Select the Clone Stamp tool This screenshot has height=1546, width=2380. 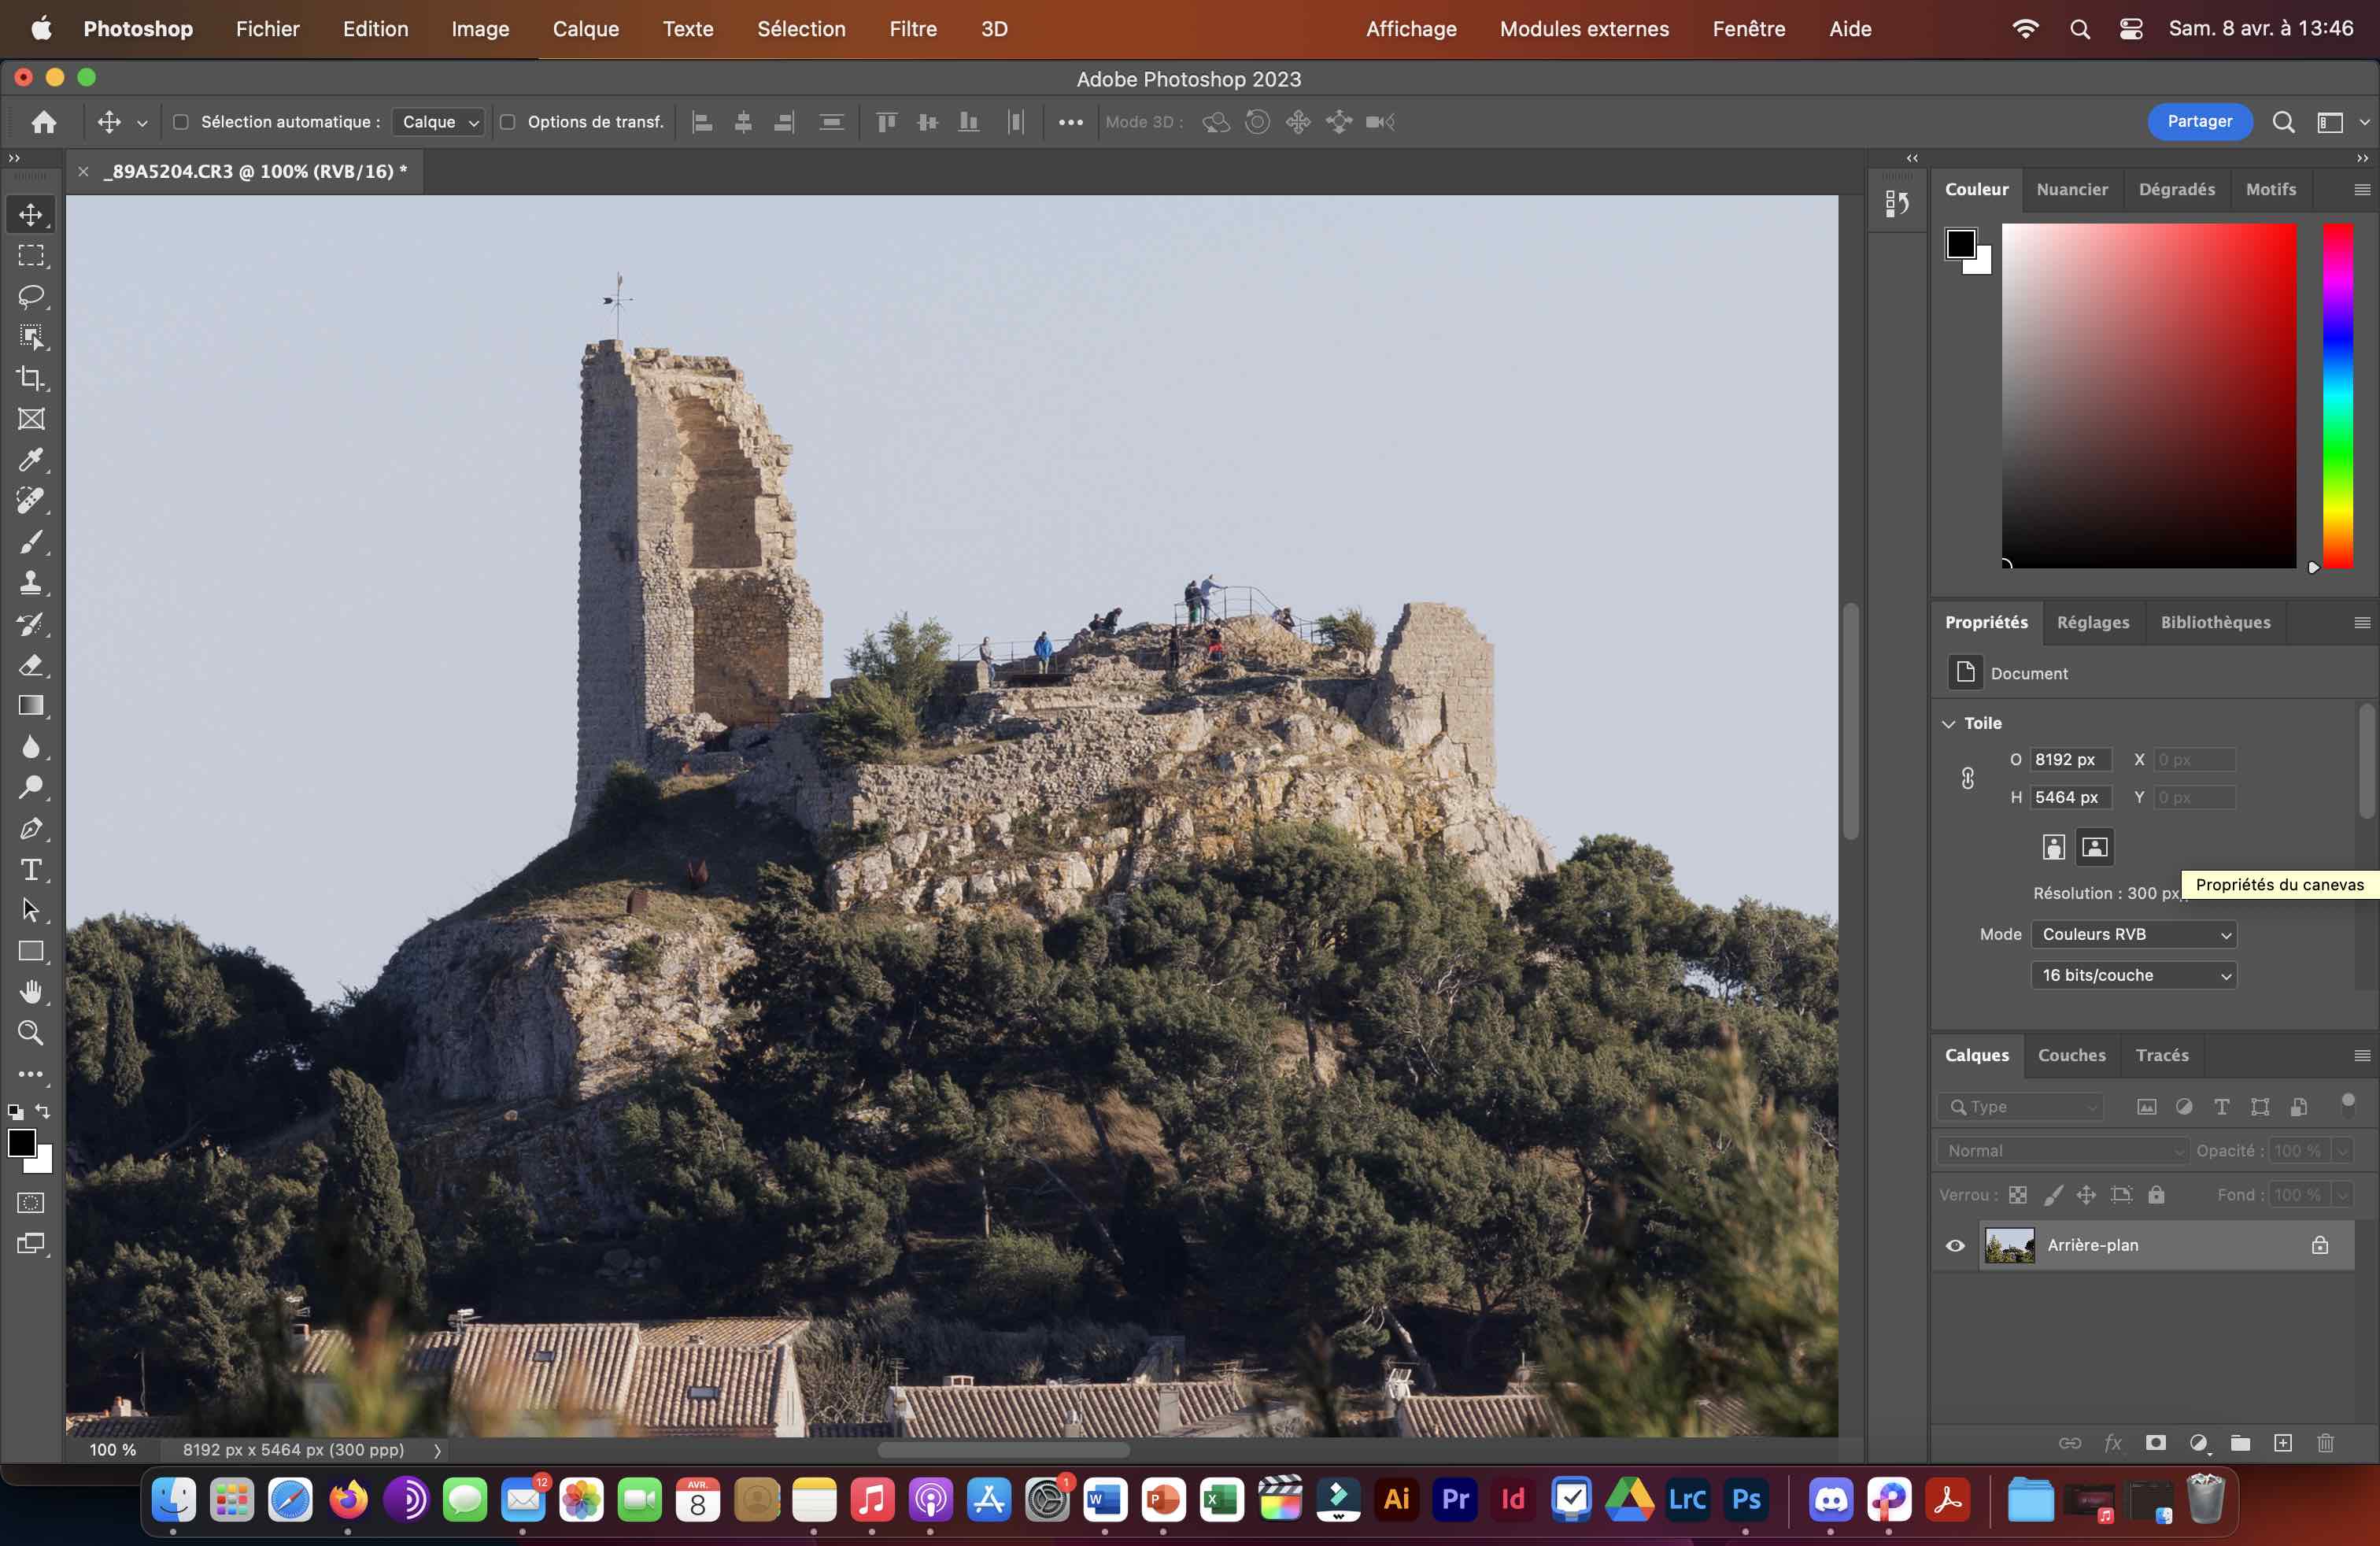(31, 583)
